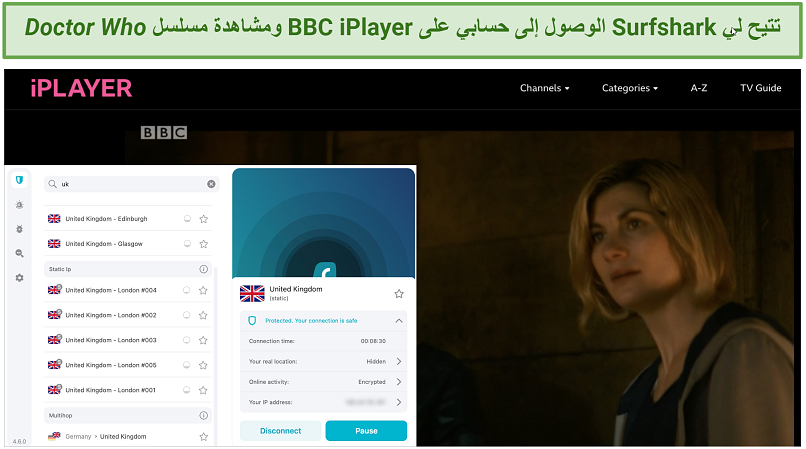Viewport: 806px width, 449px height.
Task: Click the Static IP info icon
Action: (x=204, y=269)
